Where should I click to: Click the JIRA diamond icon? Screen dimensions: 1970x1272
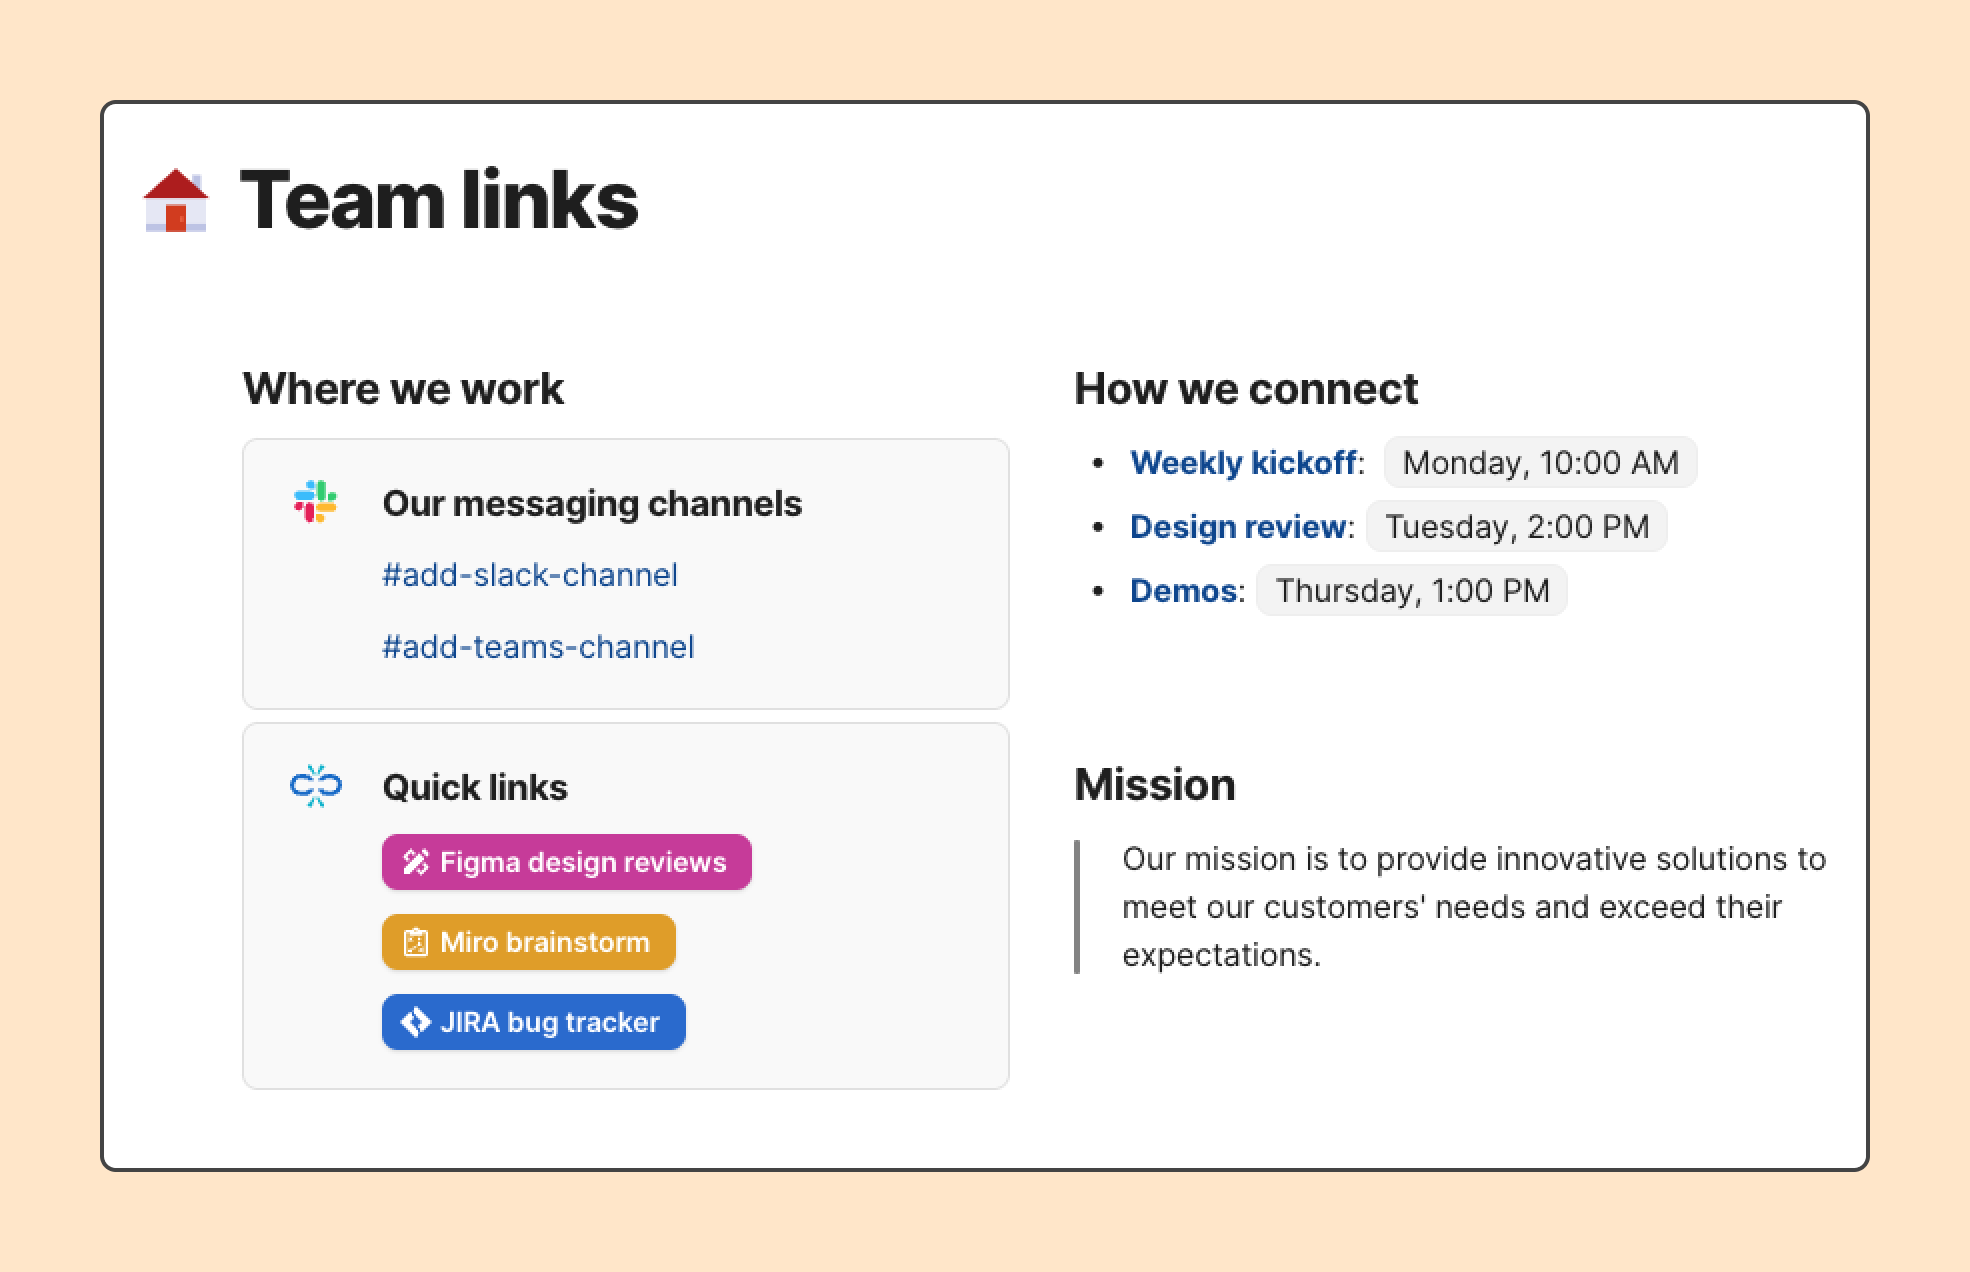pyautogui.click(x=415, y=1022)
